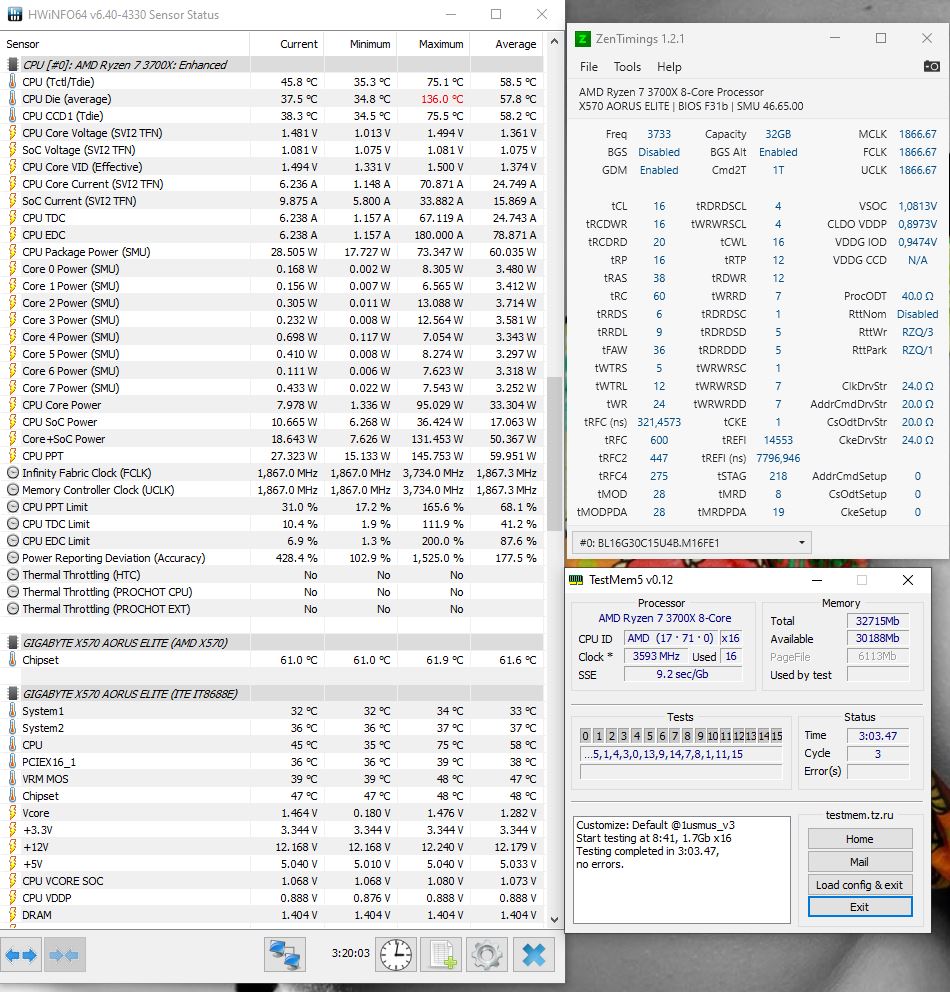Click thermometer icon for X570 Chipset 61.0 °C

click(x=12, y=660)
